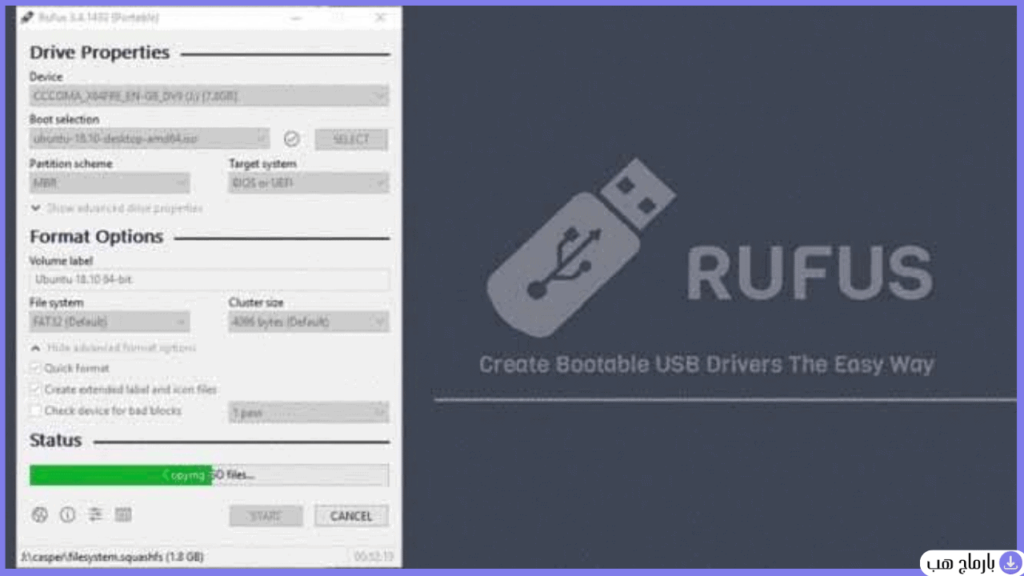This screenshot has height=576, width=1024.
Task: Open the Cluster size dropdown
Action: [309, 321]
